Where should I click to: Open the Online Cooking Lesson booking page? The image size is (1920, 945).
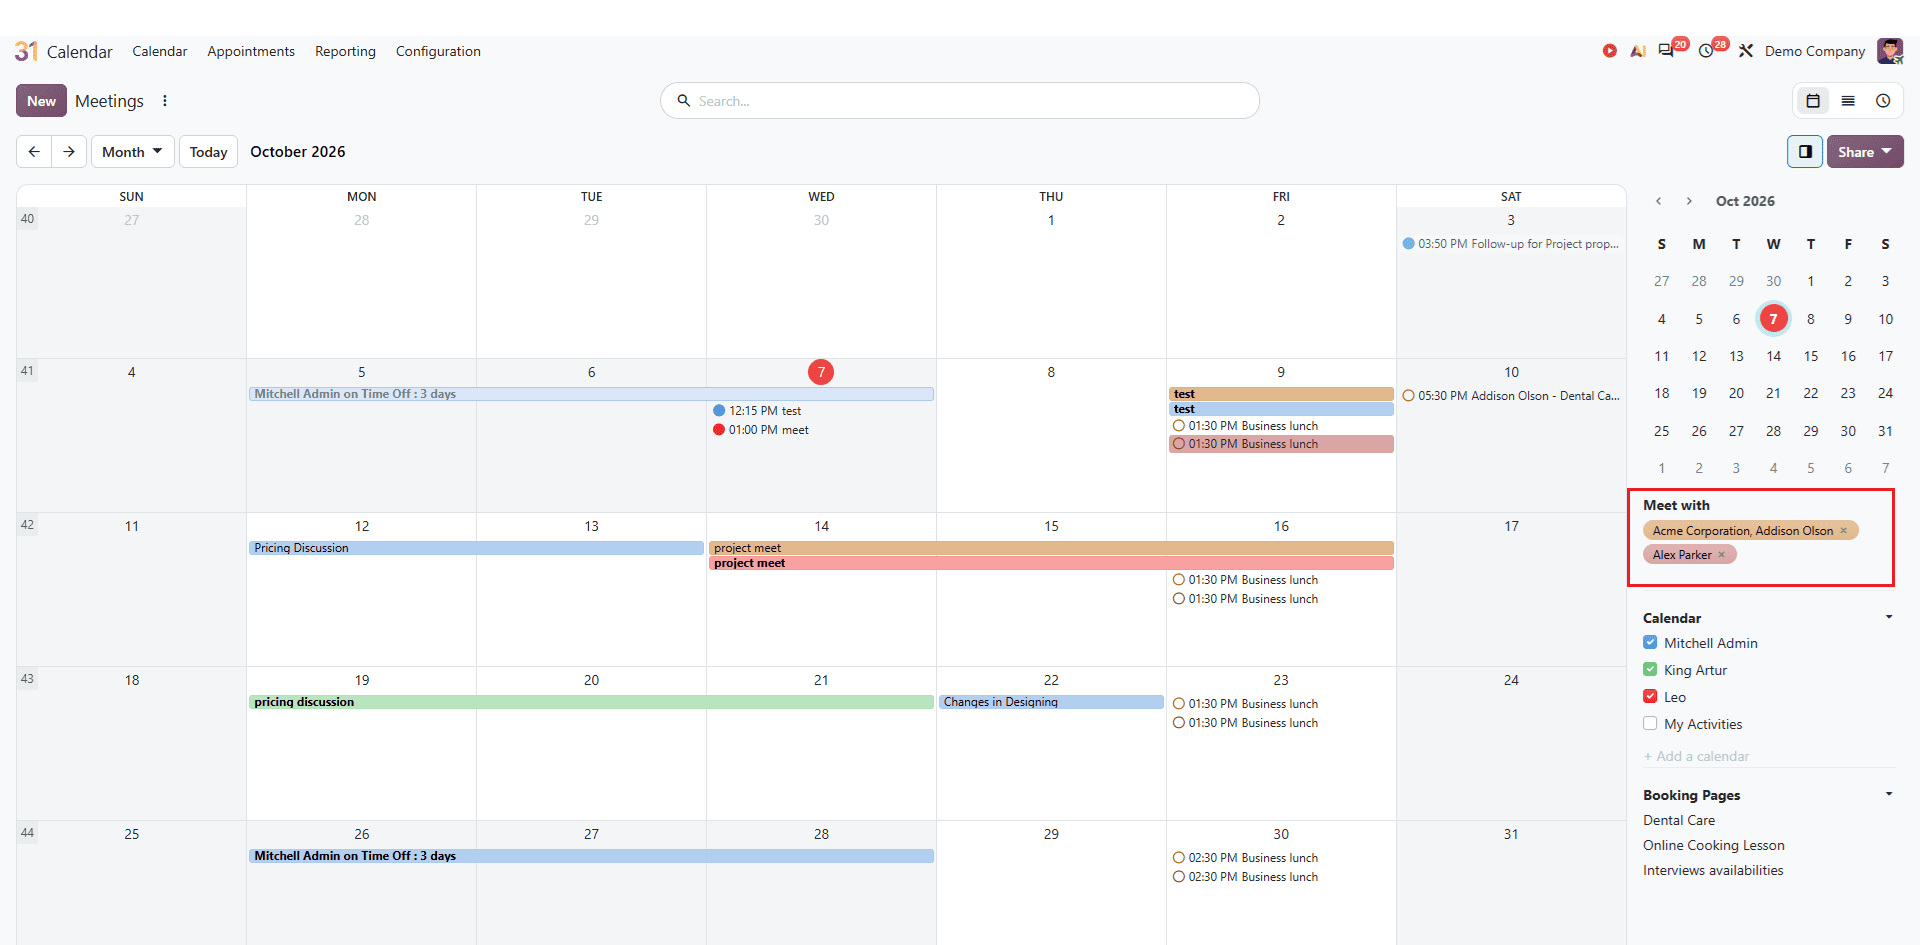coord(1714,845)
